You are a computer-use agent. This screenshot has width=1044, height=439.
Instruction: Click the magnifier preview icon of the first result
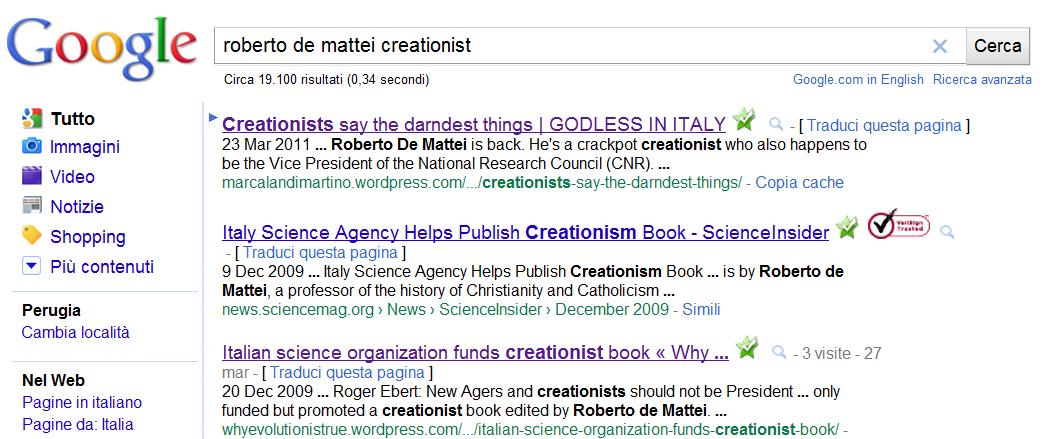(775, 125)
